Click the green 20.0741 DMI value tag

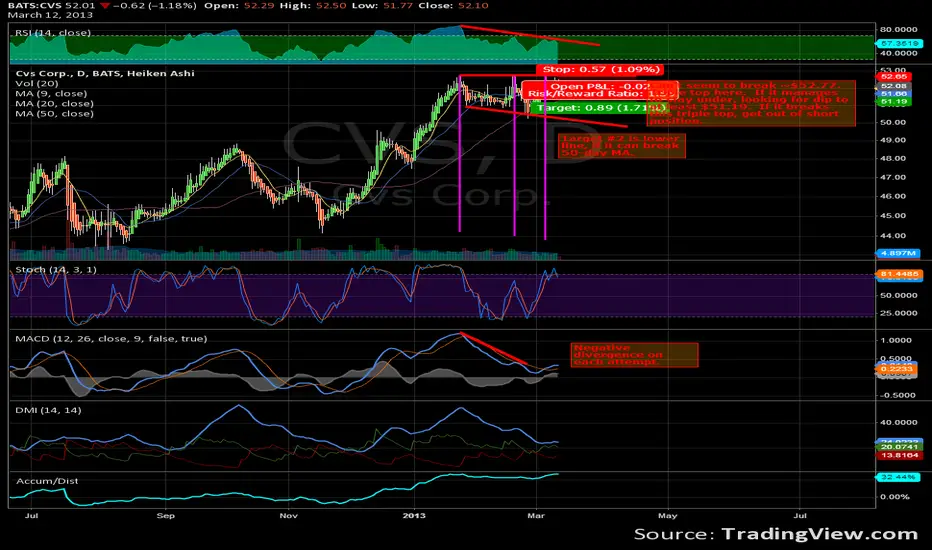899,447
